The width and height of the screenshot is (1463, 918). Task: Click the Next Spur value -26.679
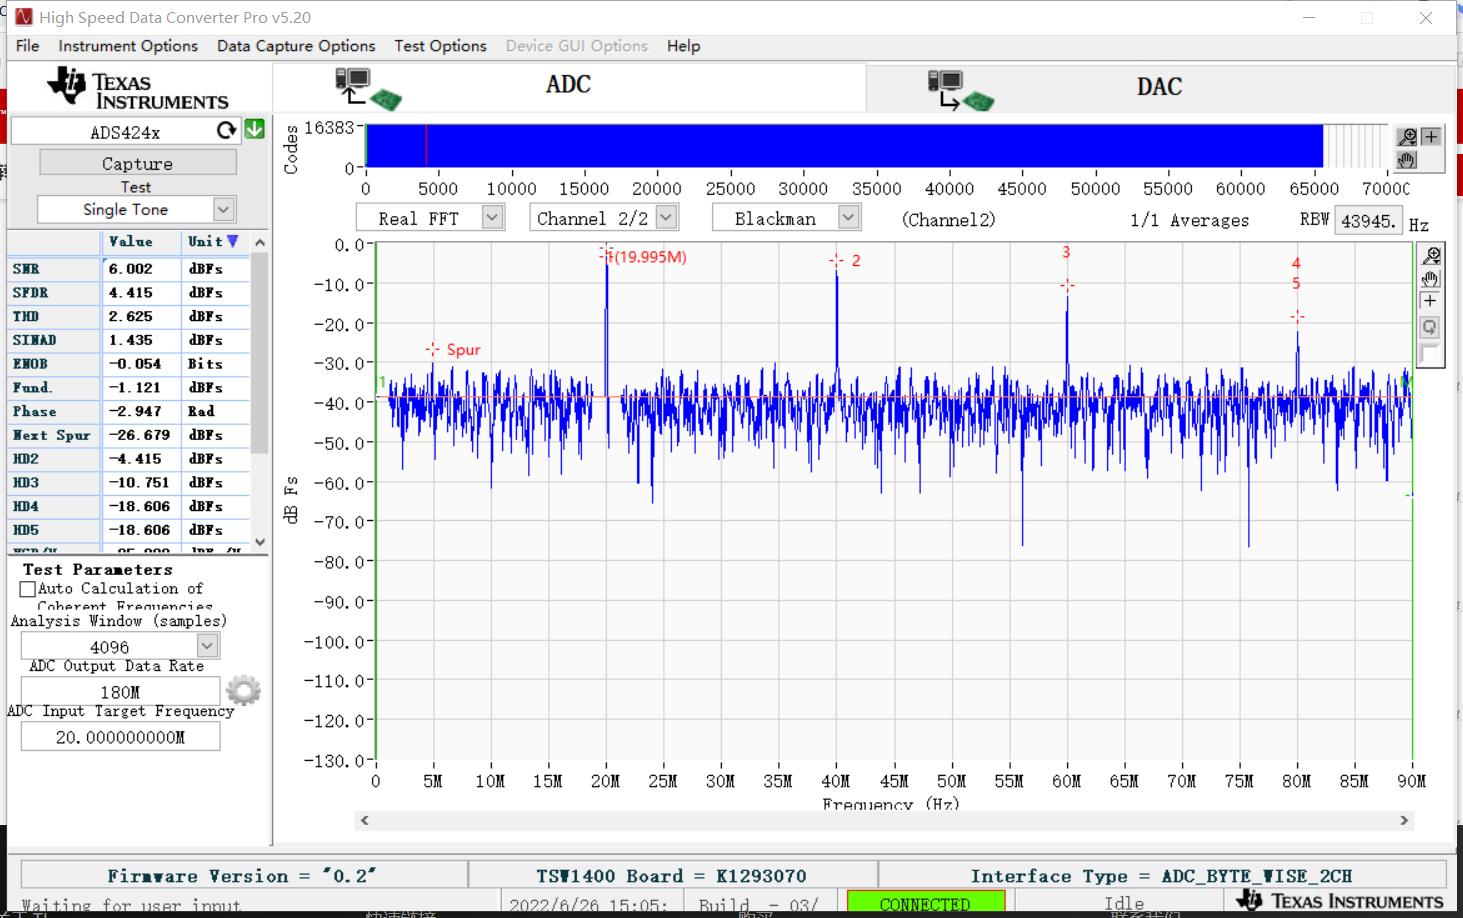tap(140, 435)
